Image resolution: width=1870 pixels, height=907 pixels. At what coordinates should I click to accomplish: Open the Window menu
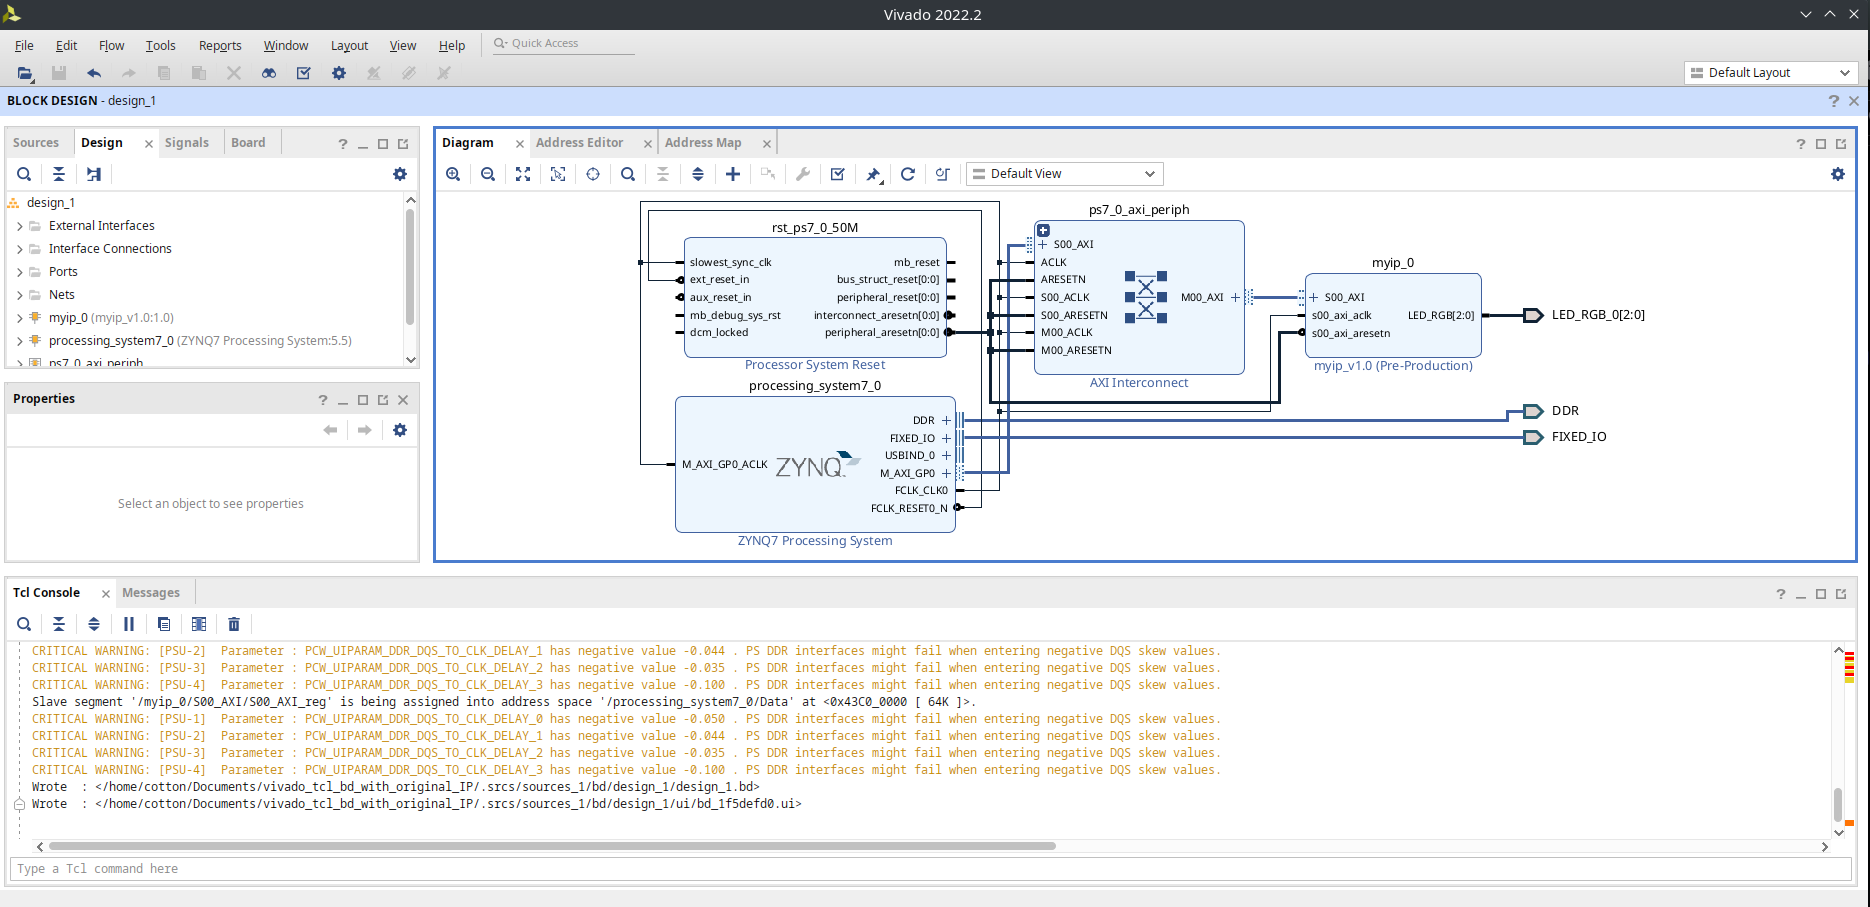click(x=285, y=46)
